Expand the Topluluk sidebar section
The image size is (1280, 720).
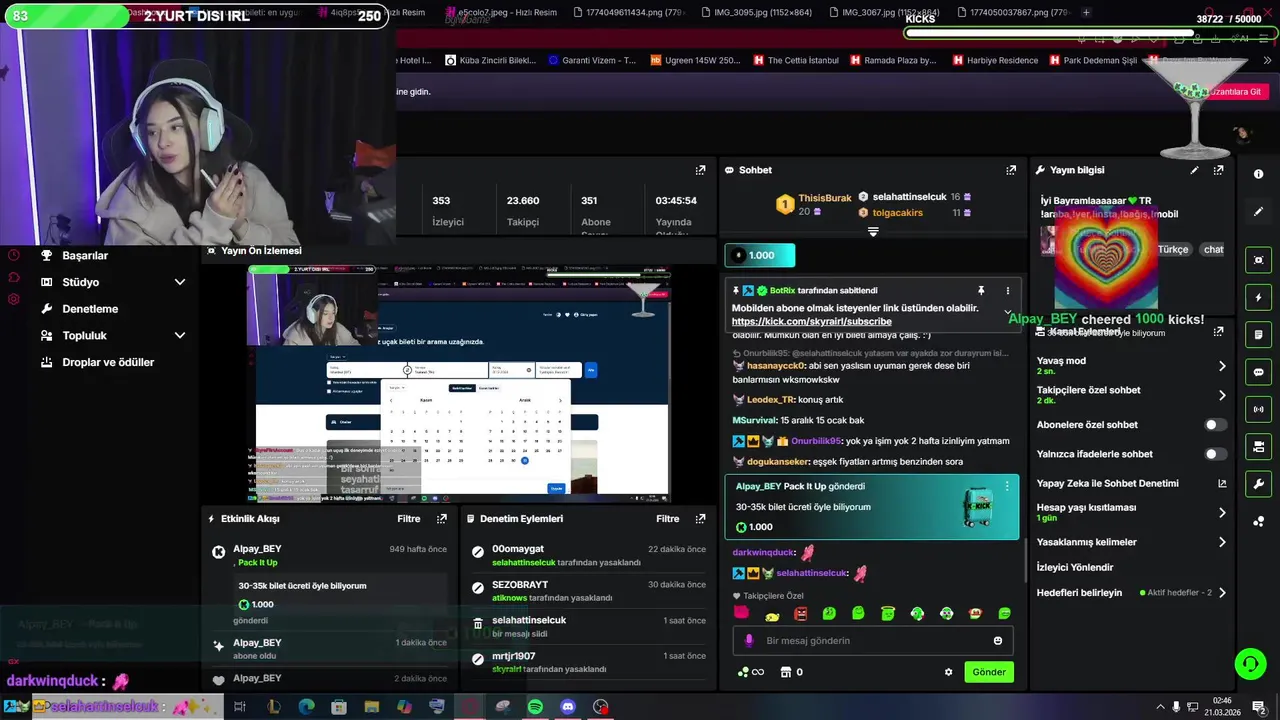[180, 336]
